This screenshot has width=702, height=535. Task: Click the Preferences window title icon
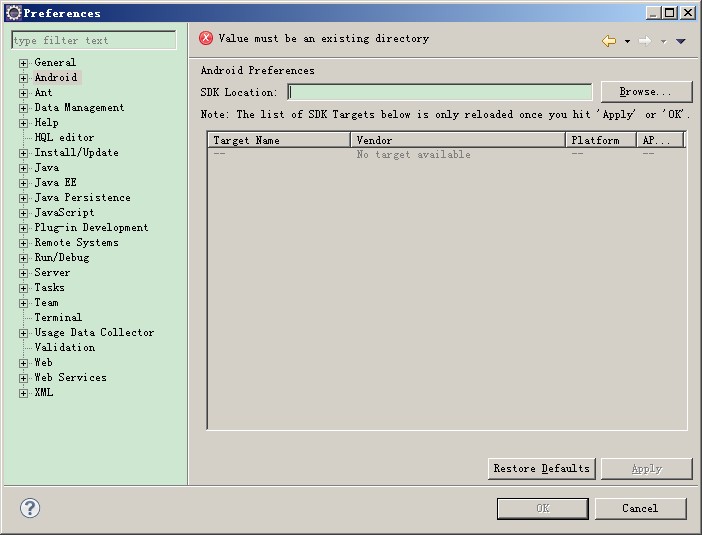click(13, 13)
